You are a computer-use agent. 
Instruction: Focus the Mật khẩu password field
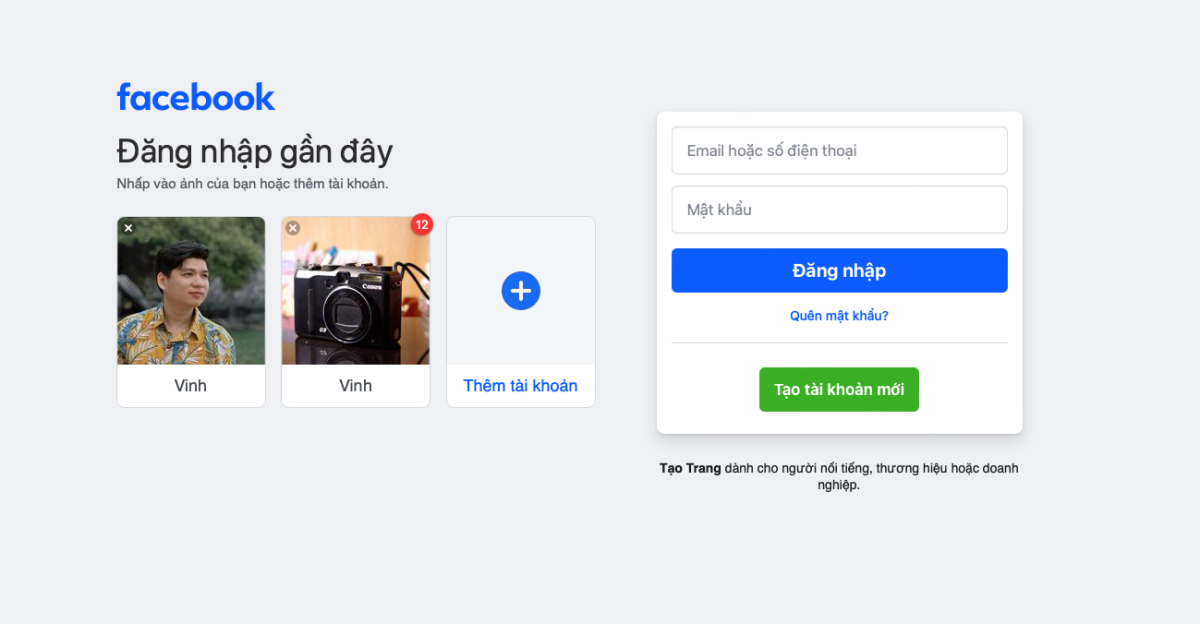(x=839, y=210)
